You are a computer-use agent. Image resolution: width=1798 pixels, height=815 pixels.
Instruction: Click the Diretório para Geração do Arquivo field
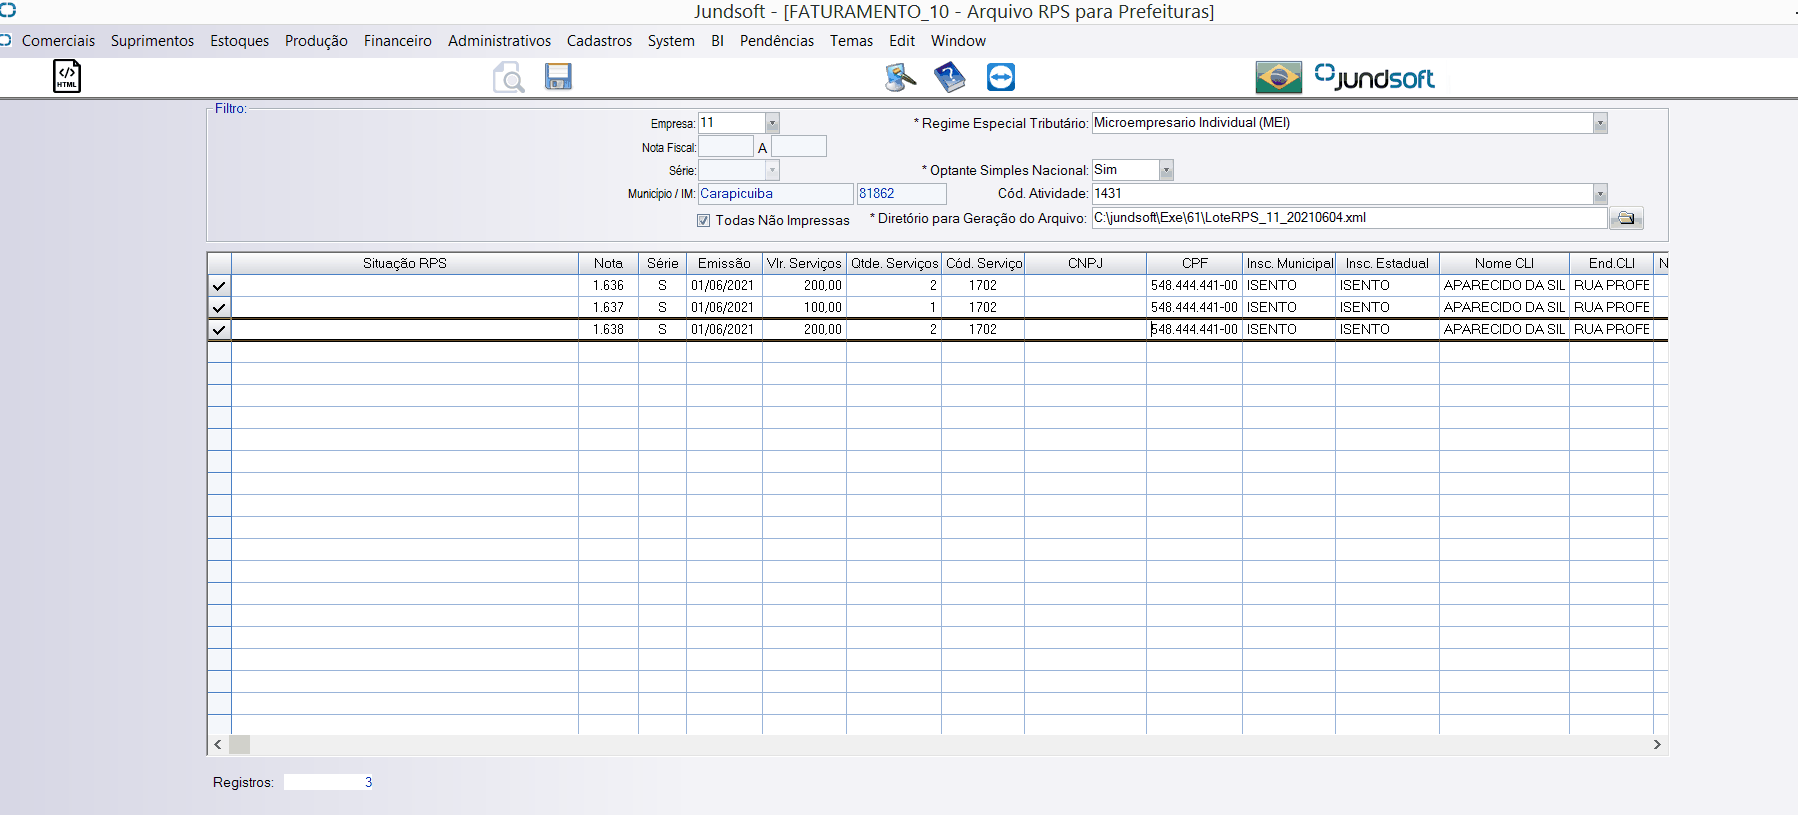point(1349,218)
